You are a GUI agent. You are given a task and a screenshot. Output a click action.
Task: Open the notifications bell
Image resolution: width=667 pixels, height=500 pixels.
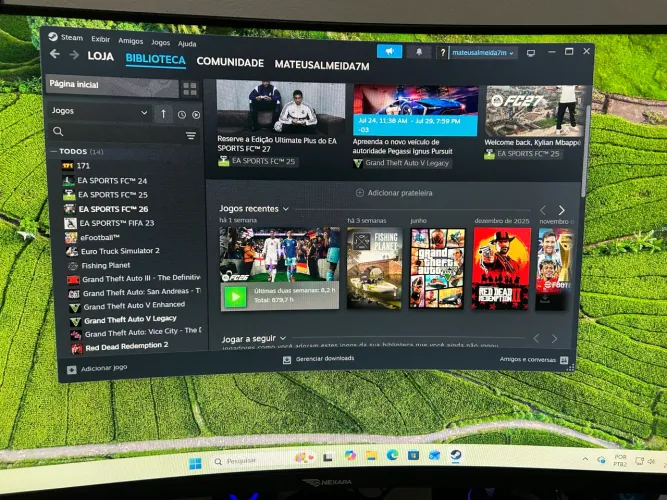(419, 52)
